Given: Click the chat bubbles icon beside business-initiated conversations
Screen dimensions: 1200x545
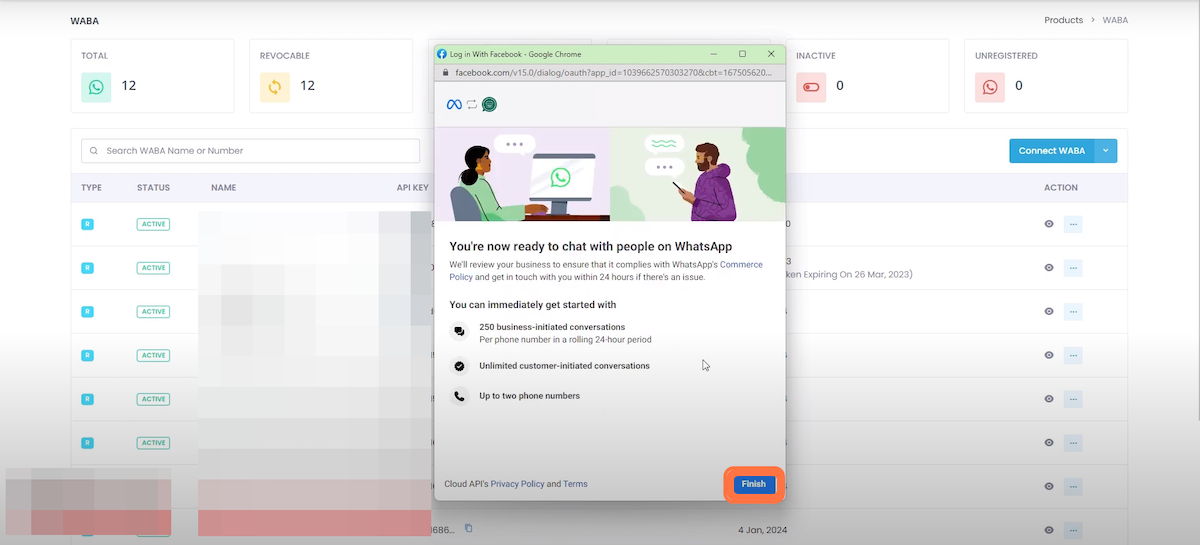Looking at the screenshot, I should click(x=459, y=332).
